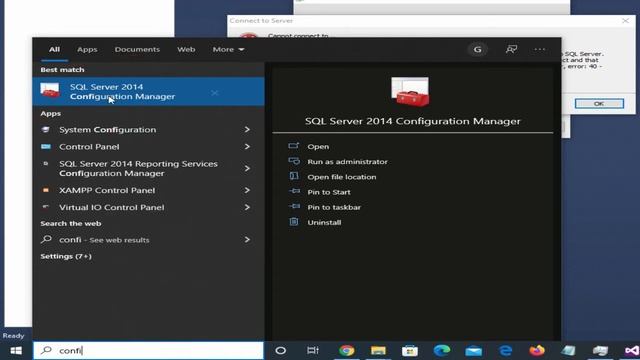Click the Uninstall trash icon
Image resolution: width=640 pixels, height=360 pixels.
pyautogui.click(x=293, y=222)
